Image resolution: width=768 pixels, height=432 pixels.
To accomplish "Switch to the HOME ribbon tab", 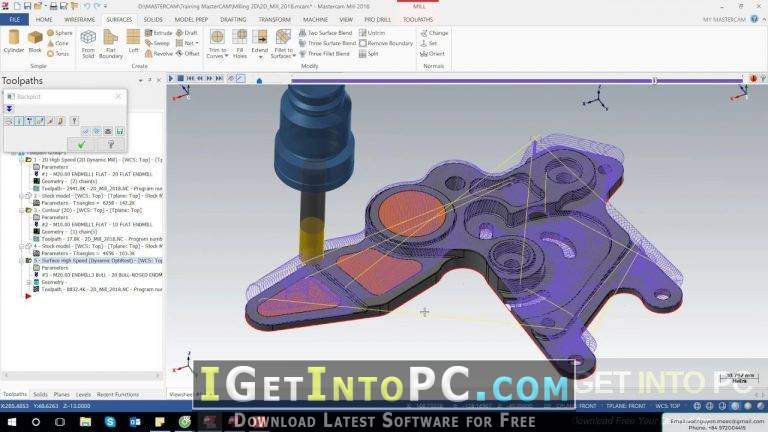I will pos(44,20).
